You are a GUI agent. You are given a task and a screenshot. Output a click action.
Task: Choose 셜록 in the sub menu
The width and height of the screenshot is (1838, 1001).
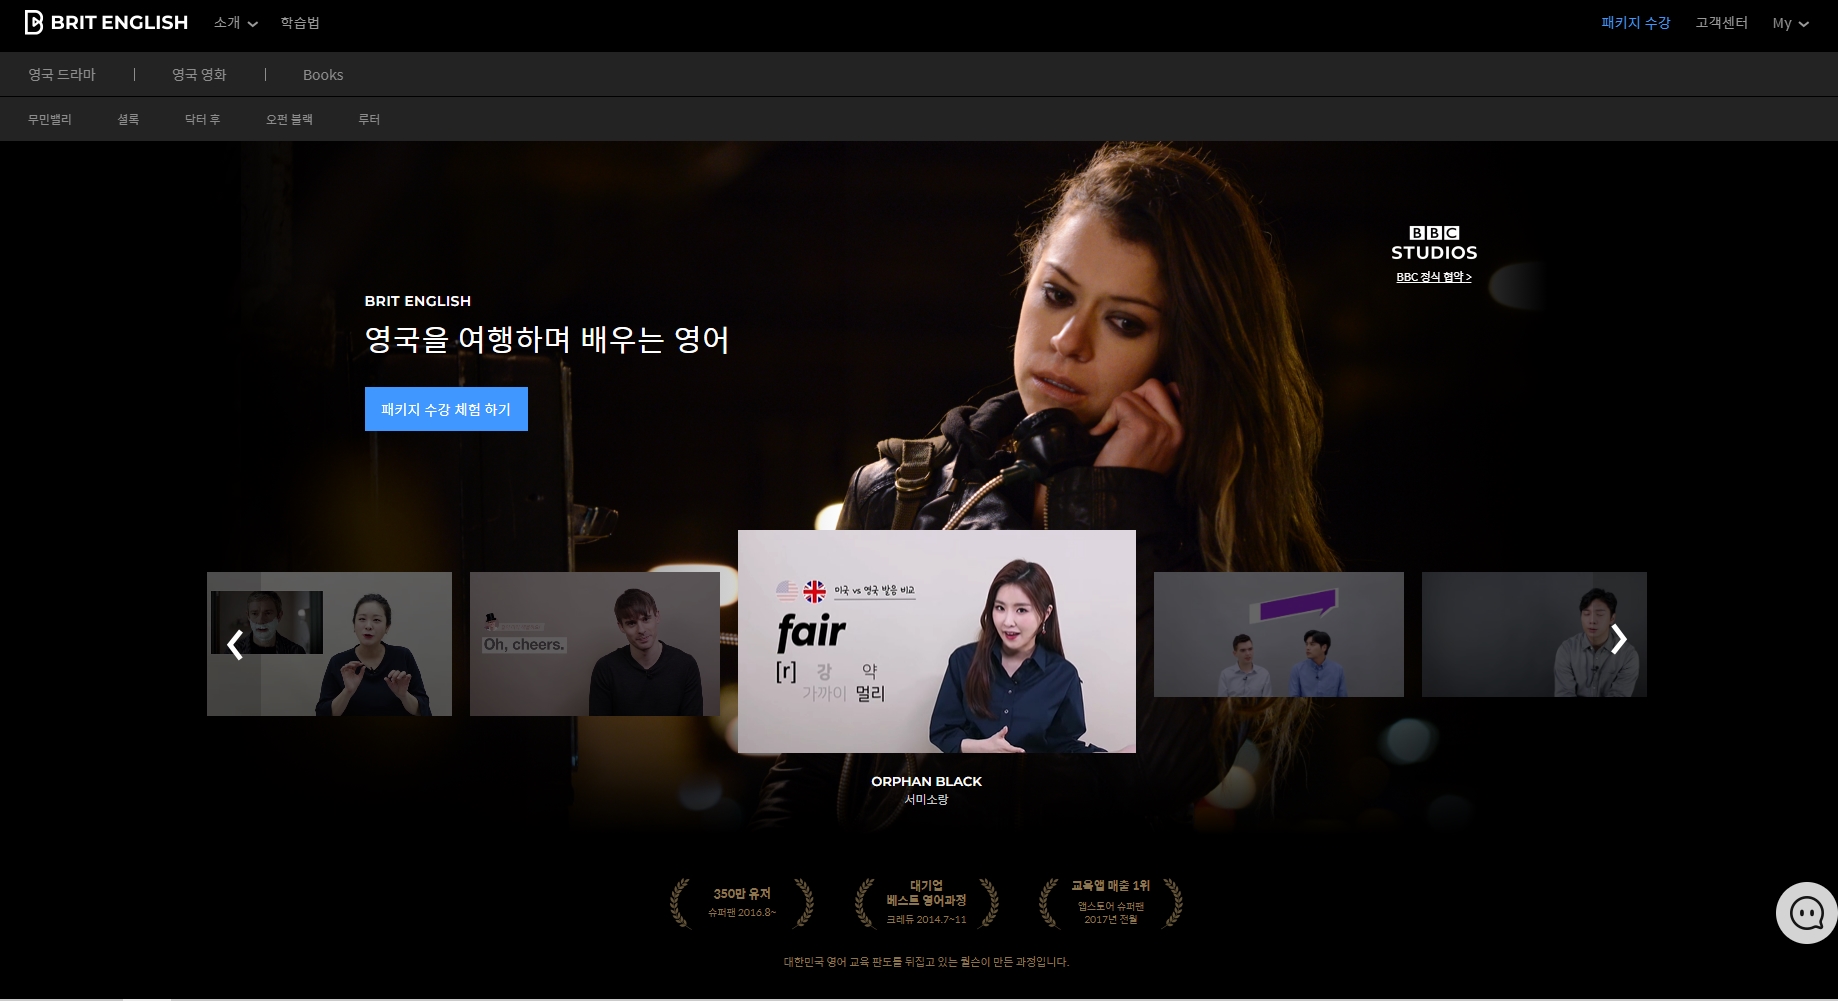tap(128, 119)
